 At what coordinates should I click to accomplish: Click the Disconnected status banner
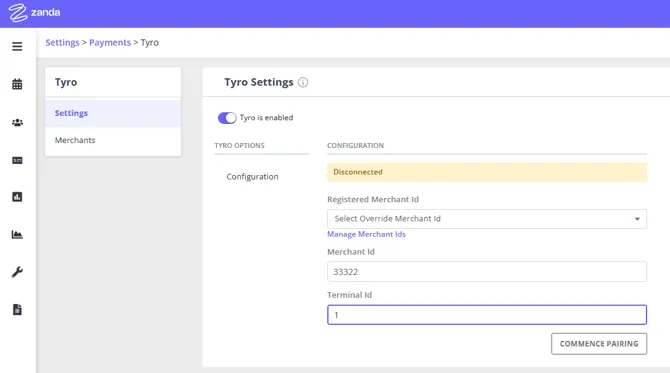point(487,172)
